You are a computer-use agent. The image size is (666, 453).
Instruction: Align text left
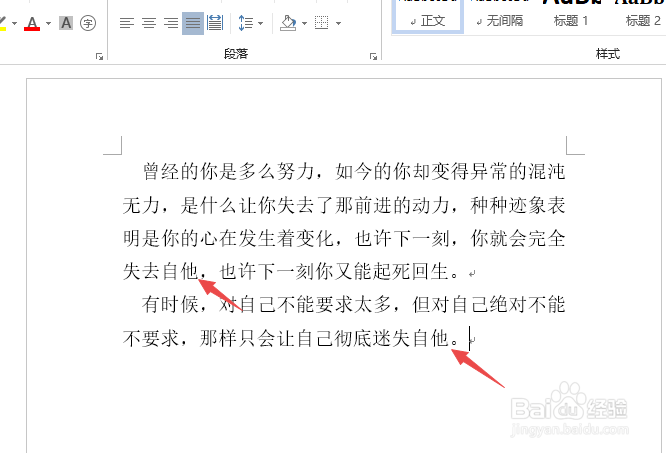pos(127,23)
